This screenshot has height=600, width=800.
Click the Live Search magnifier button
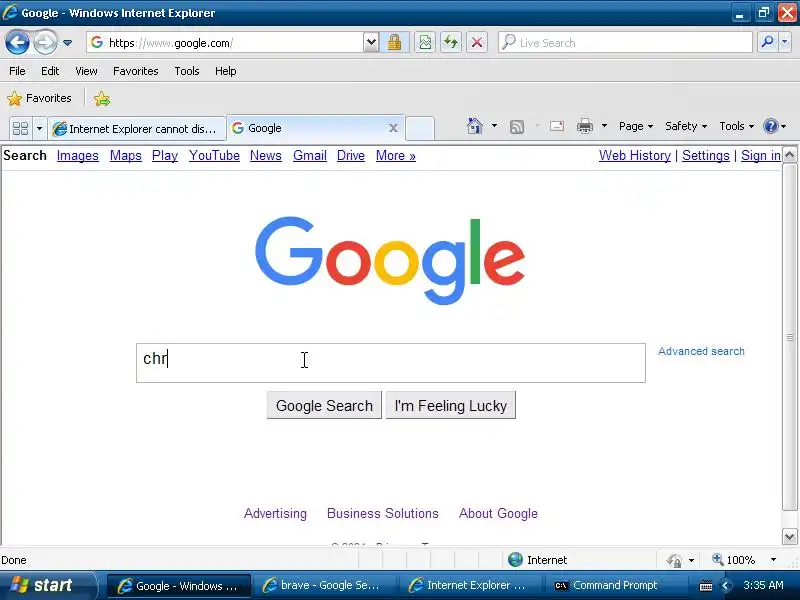click(767, 42)
